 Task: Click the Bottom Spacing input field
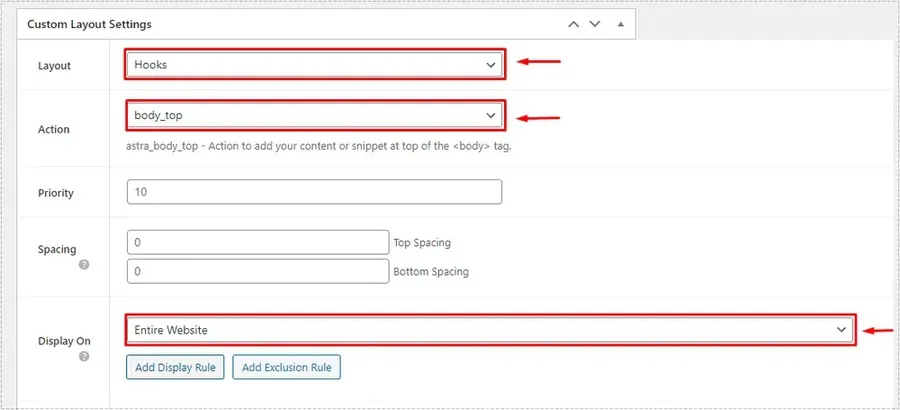258,271
